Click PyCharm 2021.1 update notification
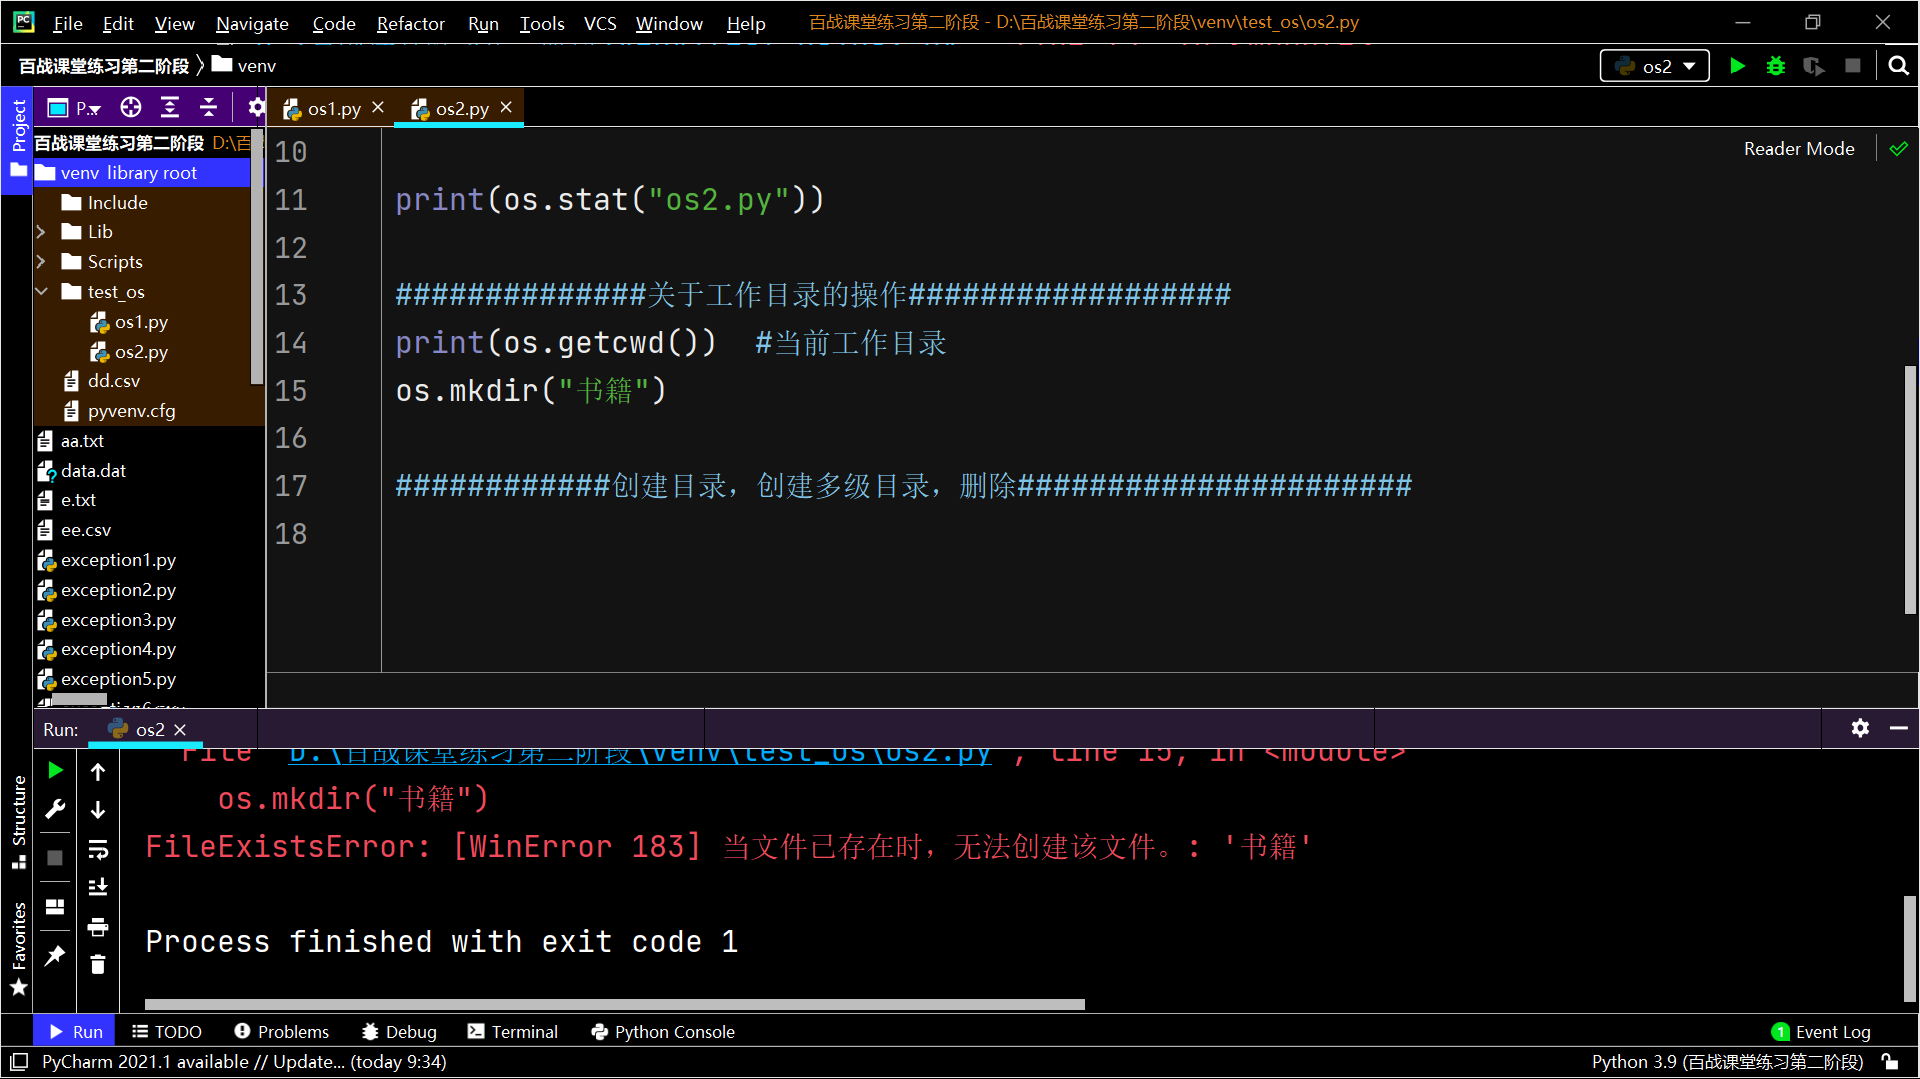Screen dimensions: 1920x1079 [244, 1061]
